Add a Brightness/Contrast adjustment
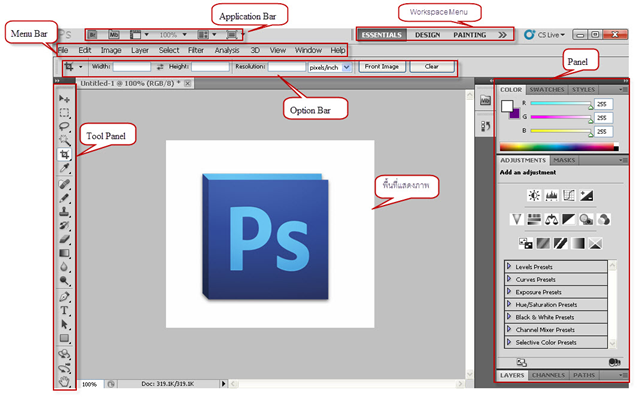The width and height of the screenshot is (640, 400). click(534, 196)
